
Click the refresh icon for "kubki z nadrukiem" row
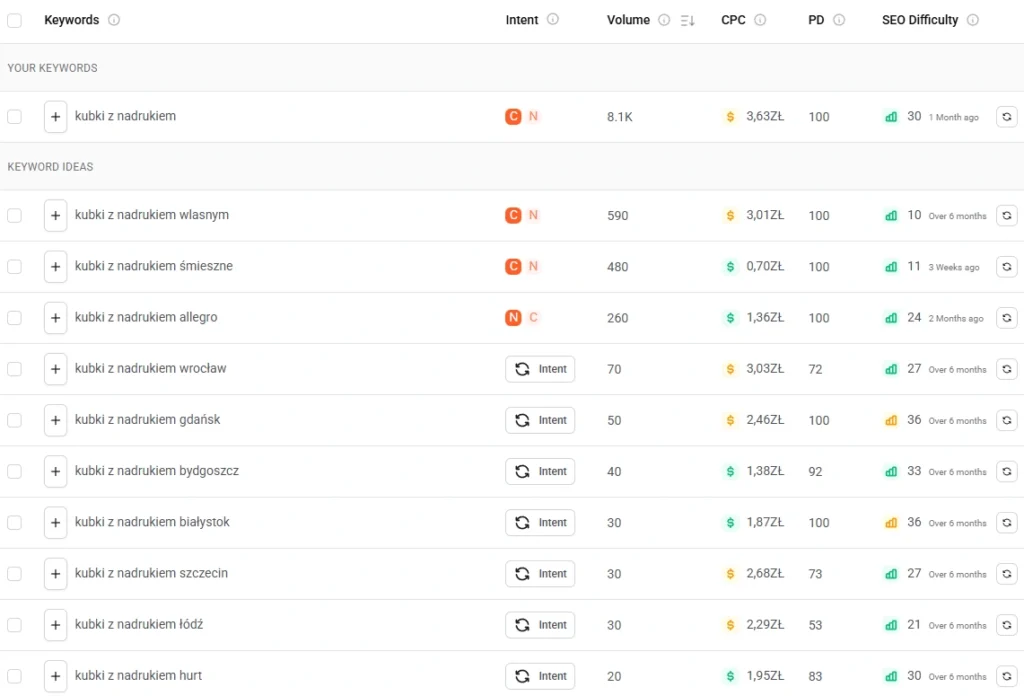pos(1007,117)
